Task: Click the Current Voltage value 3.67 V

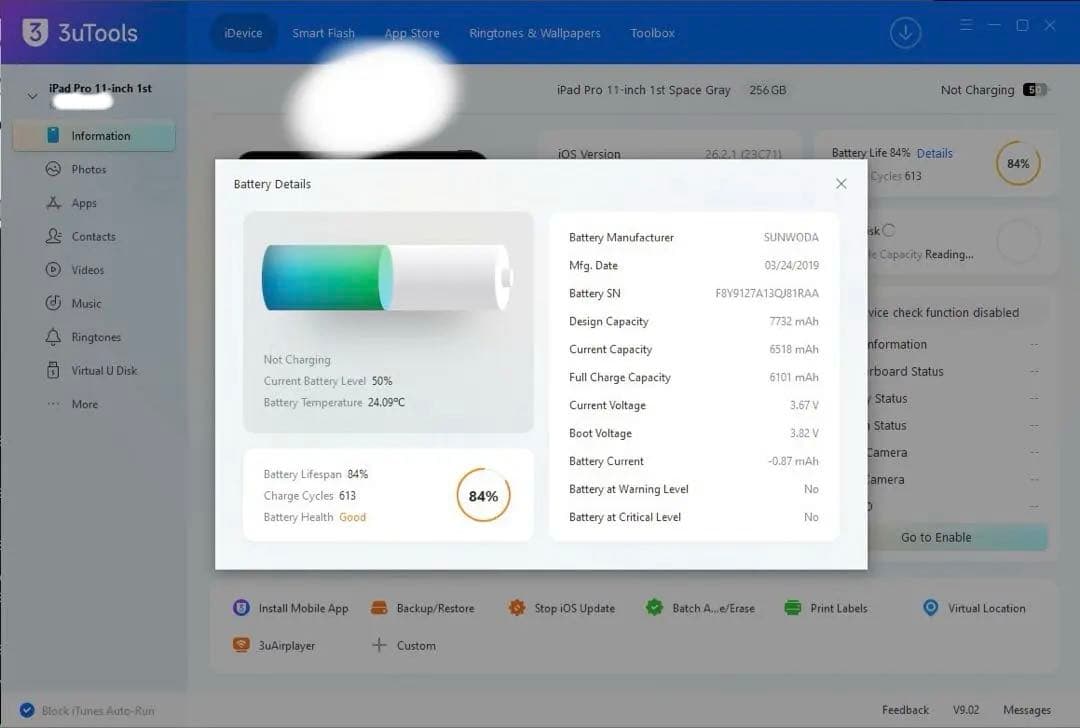Action: (x=804, y=405)
